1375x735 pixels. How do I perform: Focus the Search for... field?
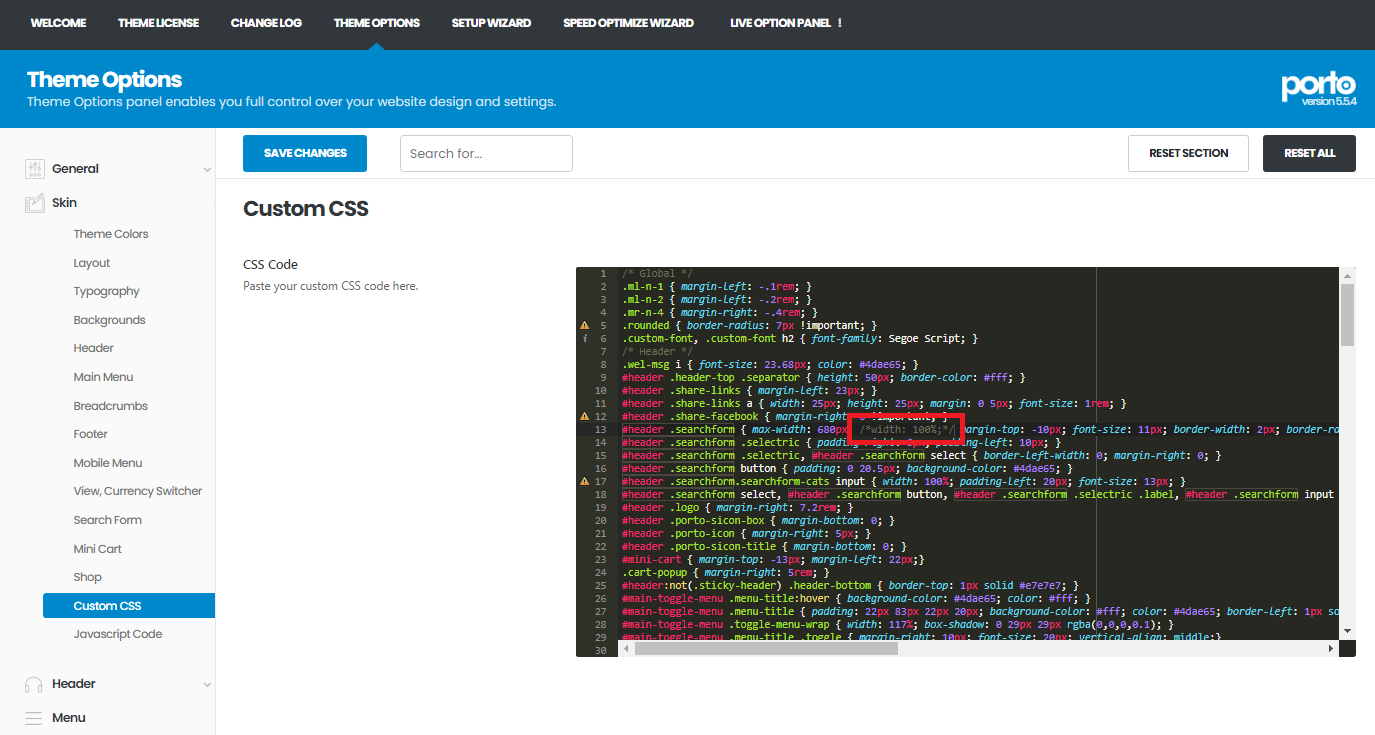click(x=486, y=153)
